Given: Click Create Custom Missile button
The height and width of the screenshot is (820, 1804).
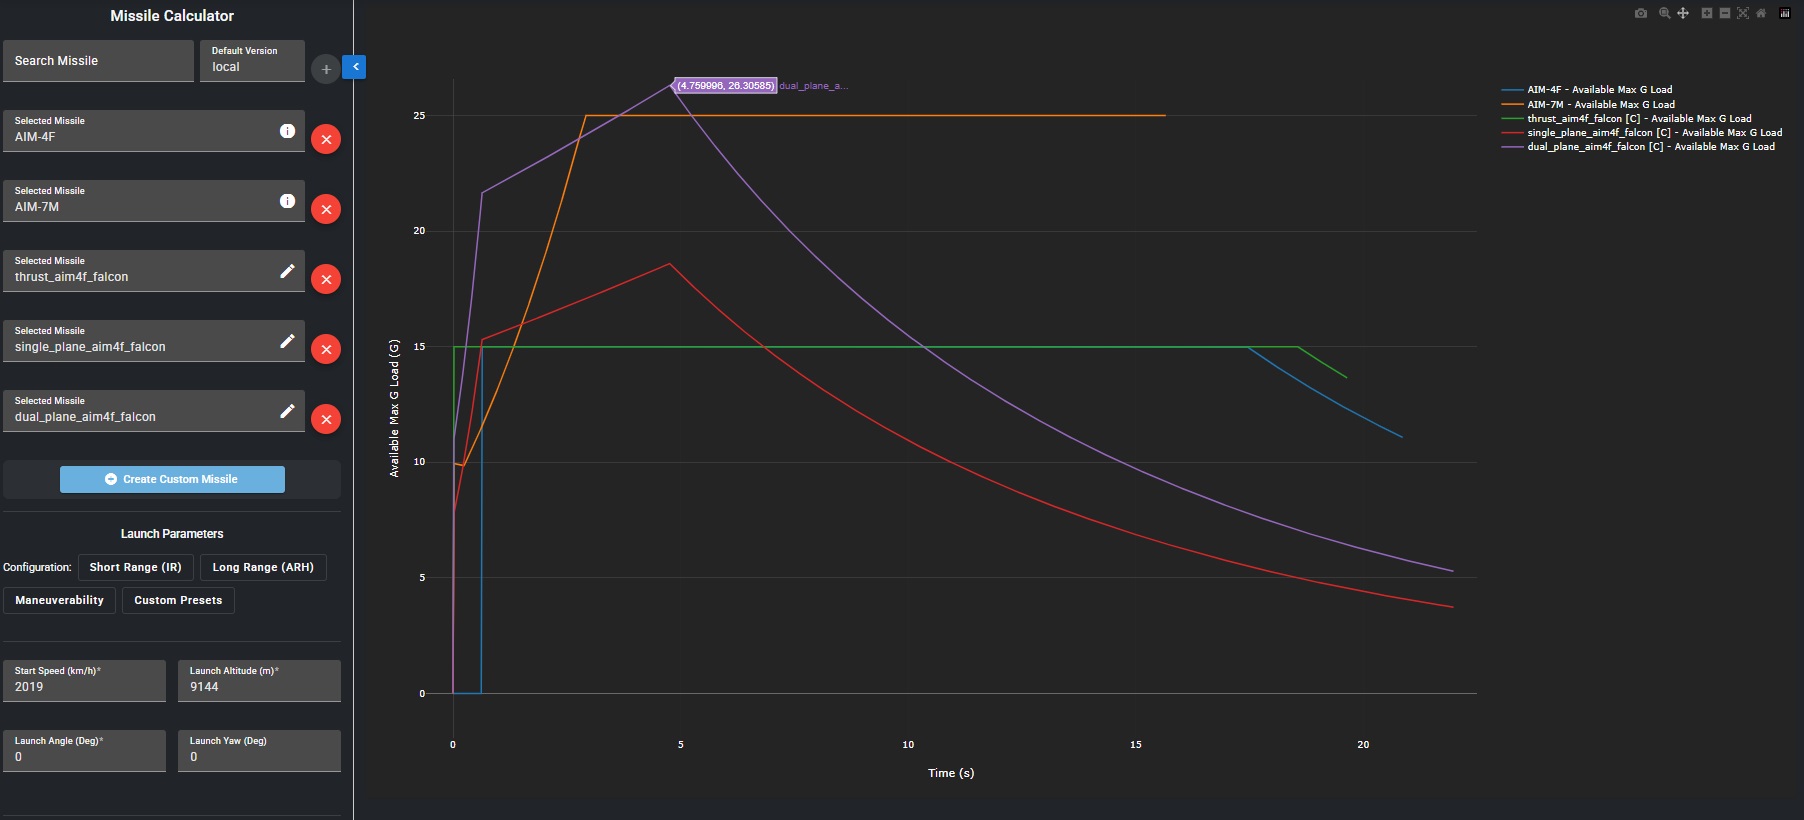Looking at the screenshot, I should click(x=172, y=479).
